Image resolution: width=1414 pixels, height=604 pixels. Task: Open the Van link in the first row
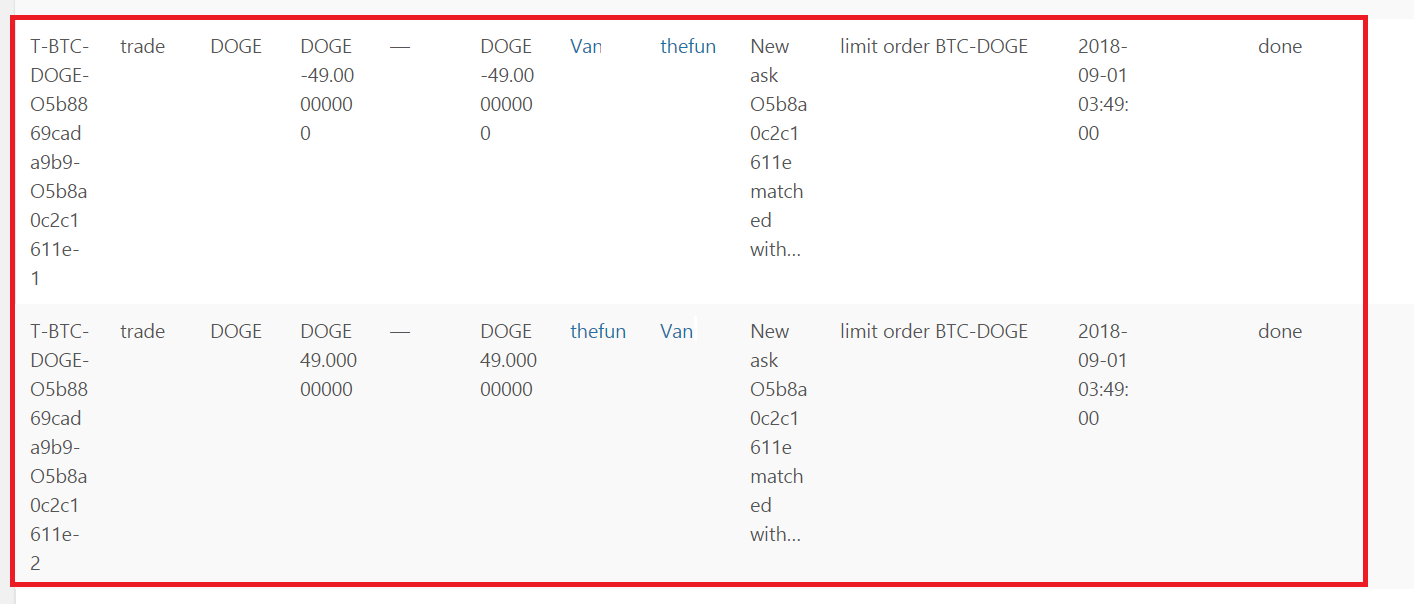tap(586, 46)
